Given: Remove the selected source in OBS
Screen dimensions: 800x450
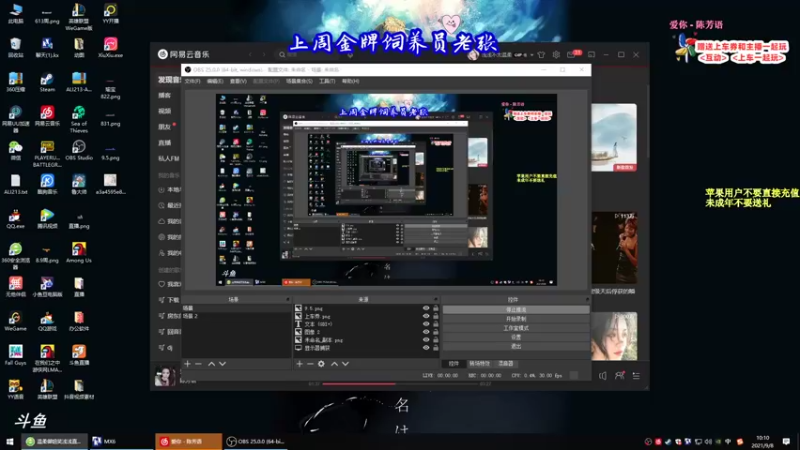Looking at the screenshot, I should [310, 364].
